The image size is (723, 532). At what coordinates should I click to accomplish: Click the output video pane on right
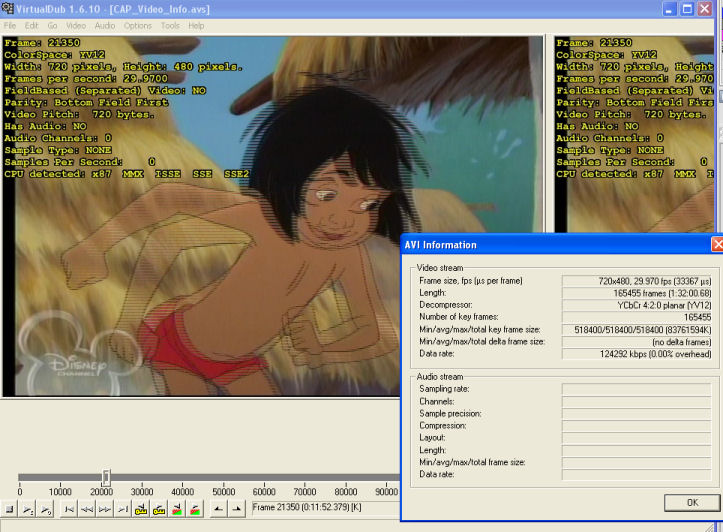(634, 135)
